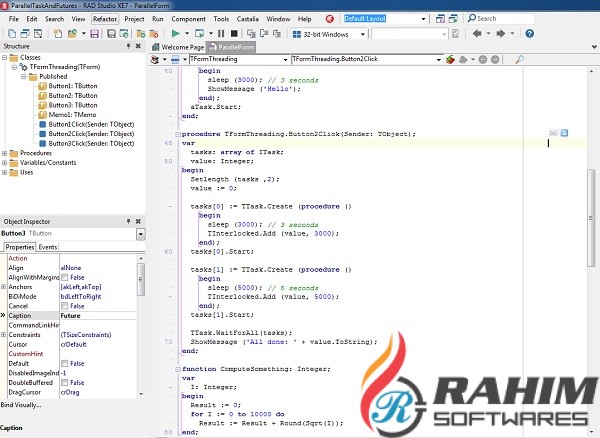The image size is (600, 438).
Task: Toggle the DoubleBuffered property checkbox
Action: pyautogui.click(x=65, y=383)
